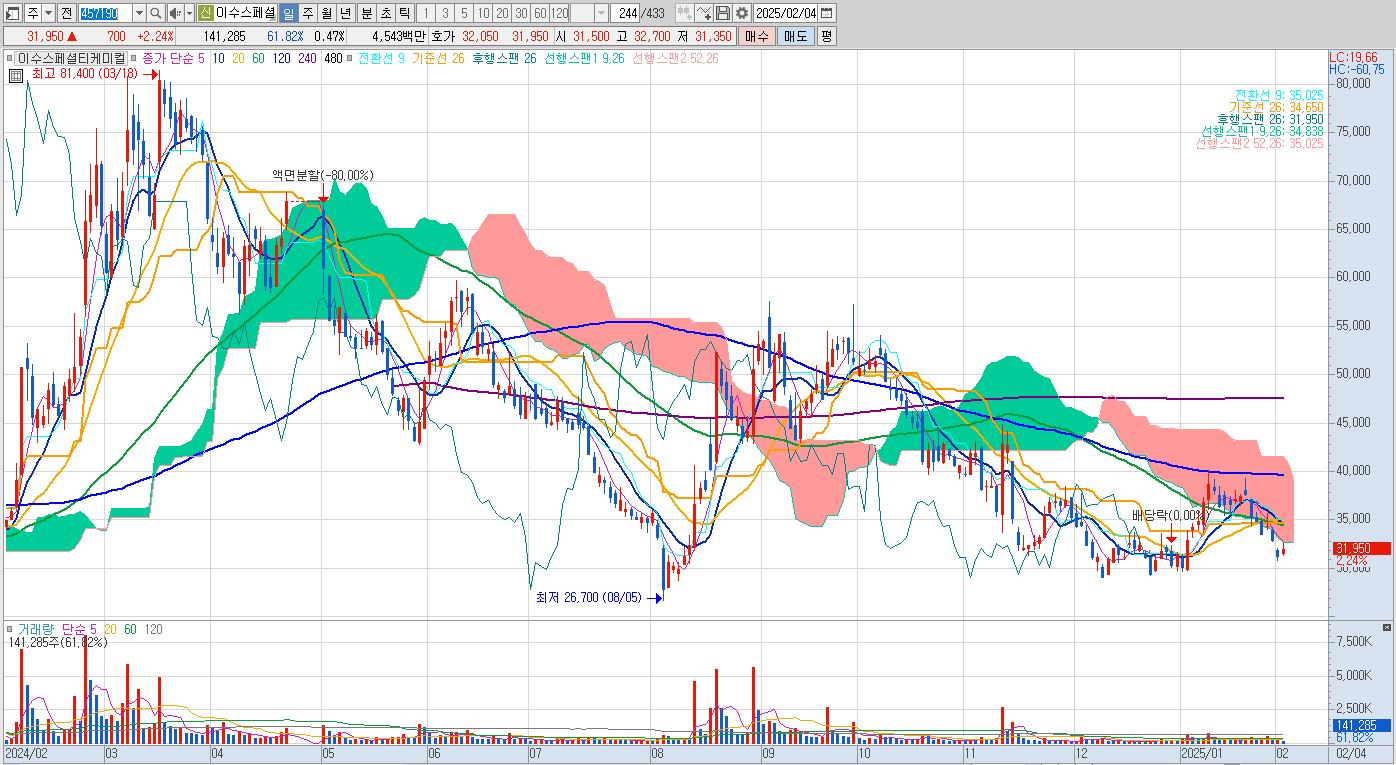
Task: Select the 월 monthly period
Action: pos(326,13)
